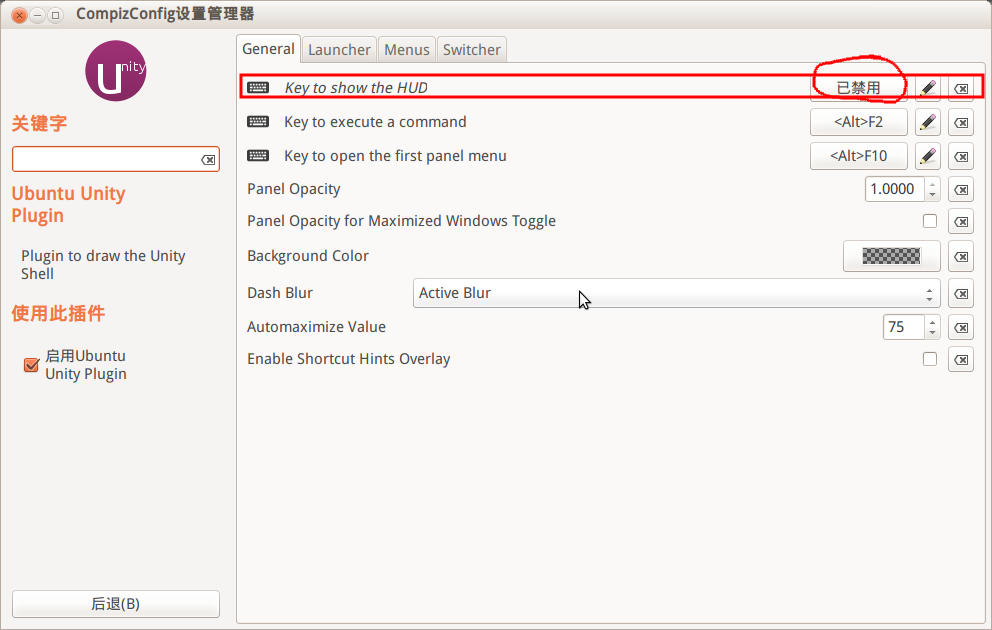Click the '使用此插件' heading

pos(58,313)
